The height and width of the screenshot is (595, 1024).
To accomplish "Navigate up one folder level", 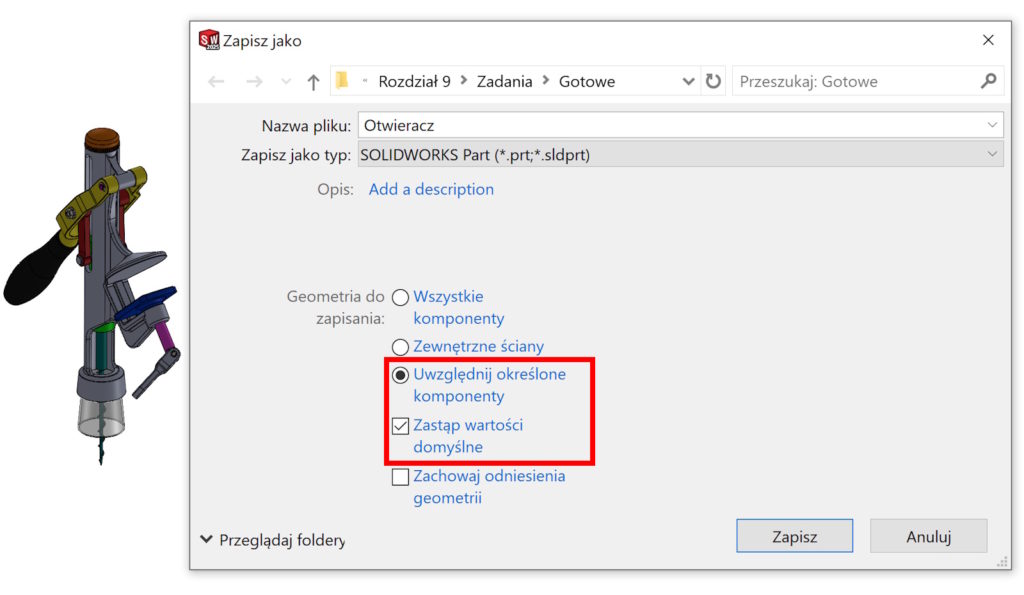I will [313, 82].
